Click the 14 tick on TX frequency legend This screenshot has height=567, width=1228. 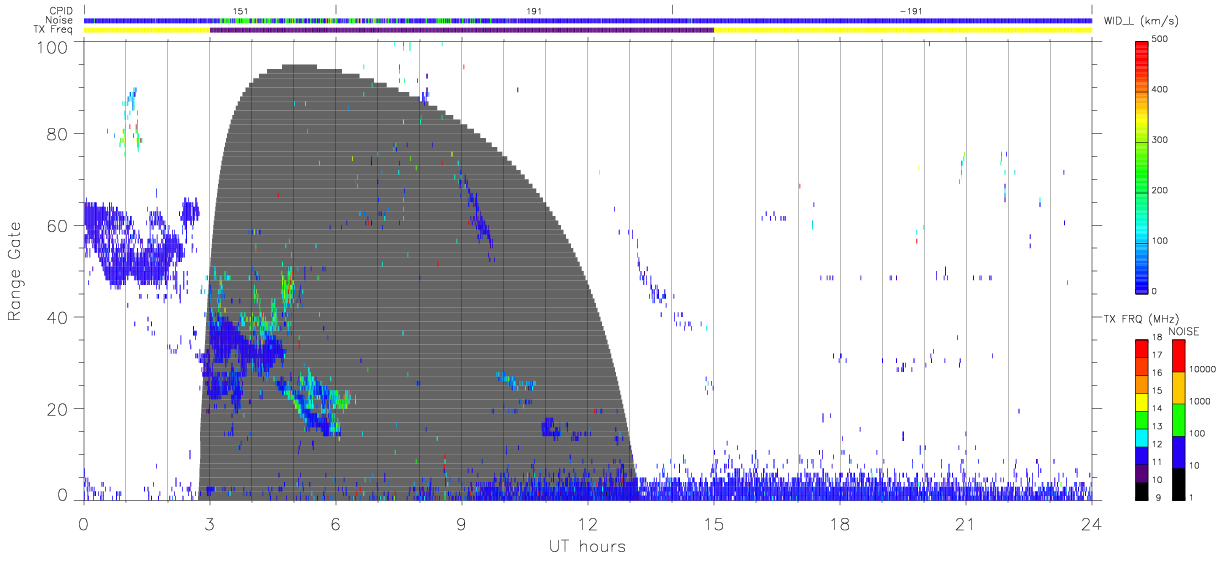click(x=1157, y=409)
